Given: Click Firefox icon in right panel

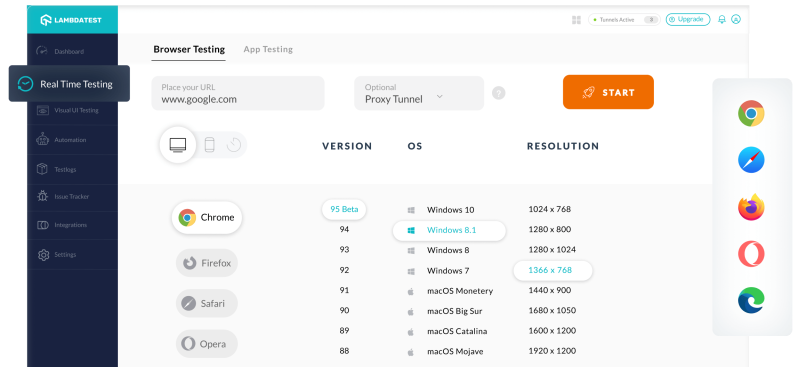Looking at the screenshot, I should pyautogui.click(x=751, y=207).
